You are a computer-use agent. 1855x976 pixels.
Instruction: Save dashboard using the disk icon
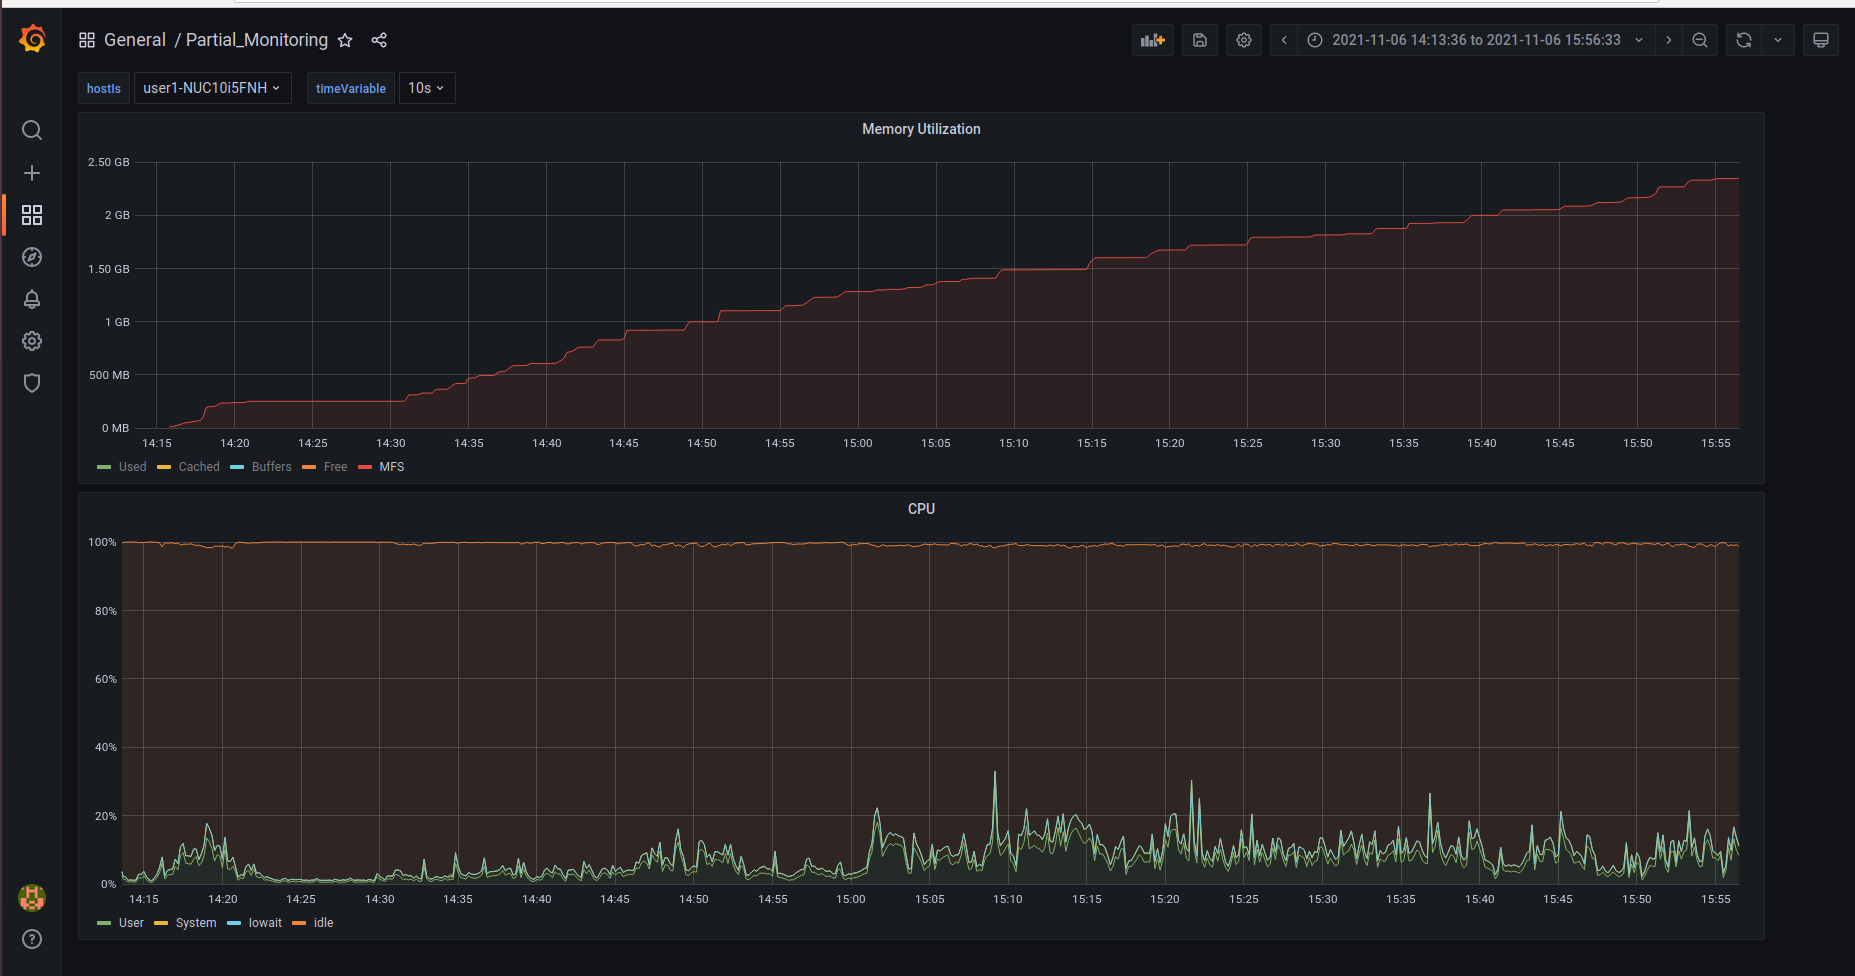tap(1199, 40)
